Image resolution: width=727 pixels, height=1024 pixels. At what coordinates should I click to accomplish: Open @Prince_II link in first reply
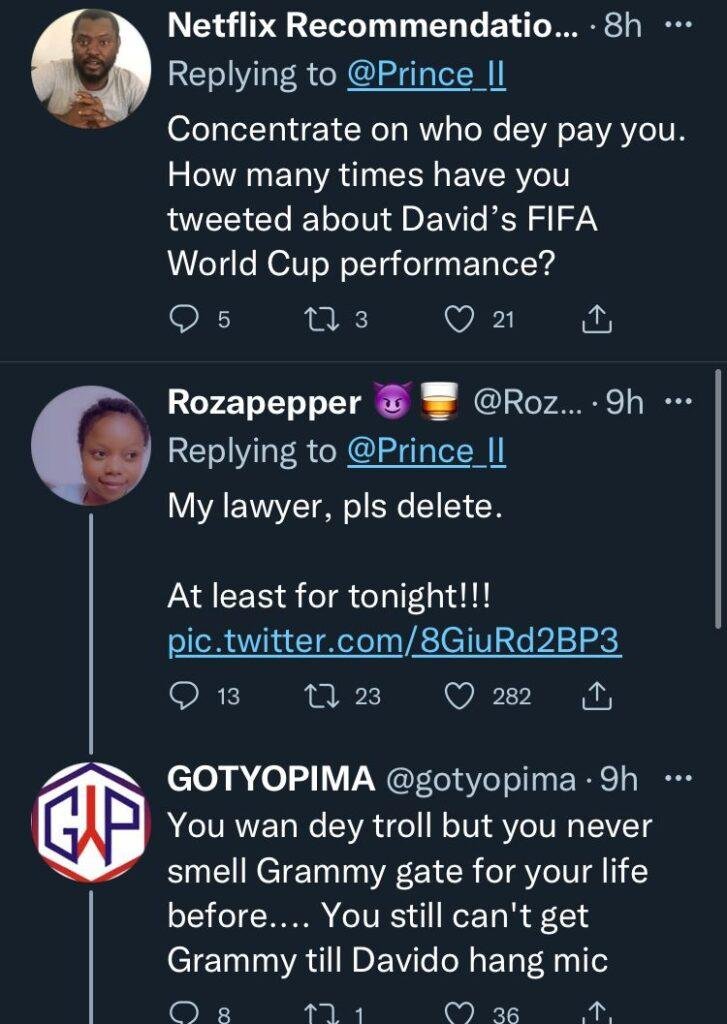[425, 74]
